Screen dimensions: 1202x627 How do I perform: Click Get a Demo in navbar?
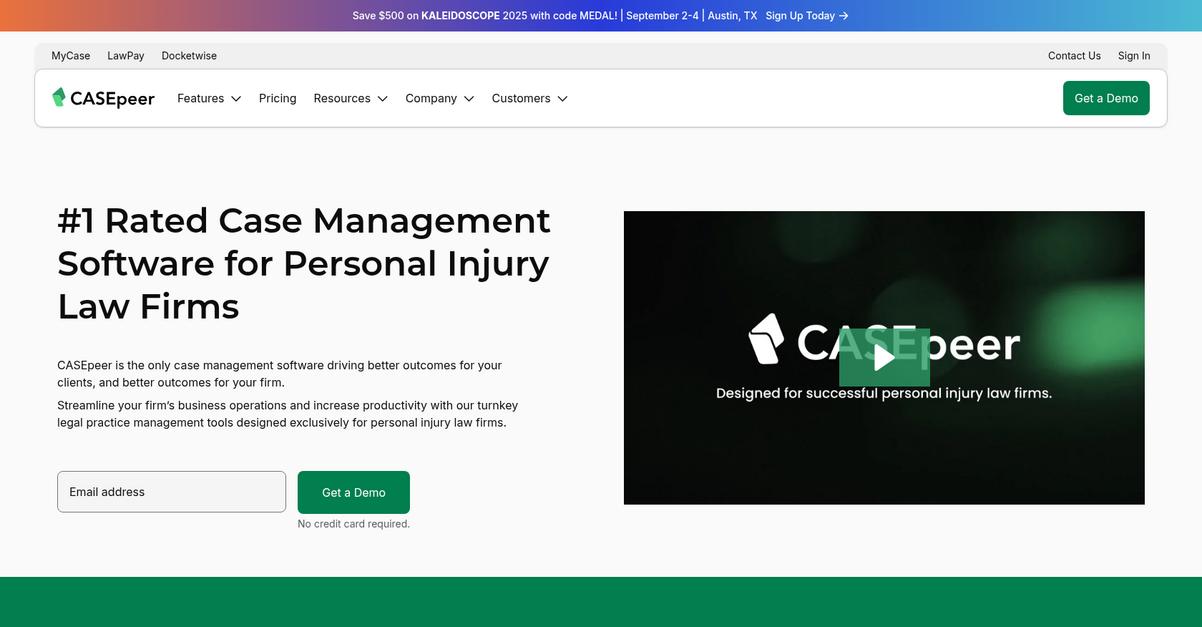[x=1106, y=98]
